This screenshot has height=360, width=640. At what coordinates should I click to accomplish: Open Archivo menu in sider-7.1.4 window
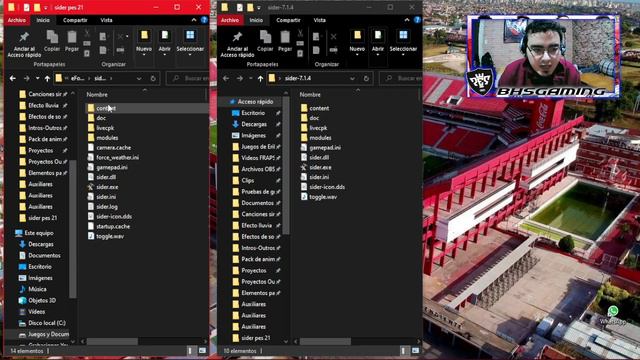tap(230, 20)
